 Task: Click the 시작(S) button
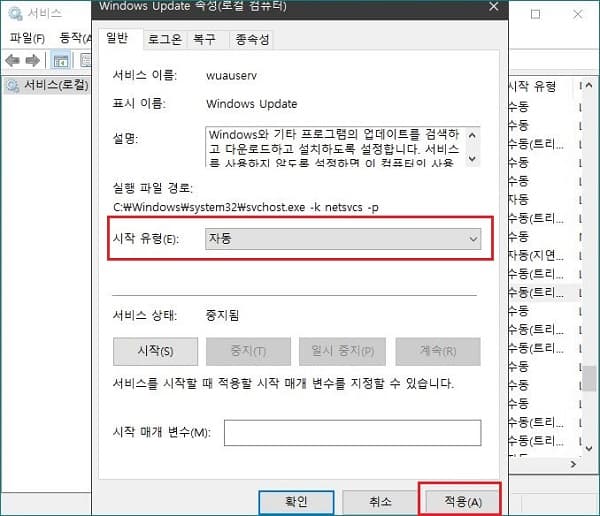point(155,351)
